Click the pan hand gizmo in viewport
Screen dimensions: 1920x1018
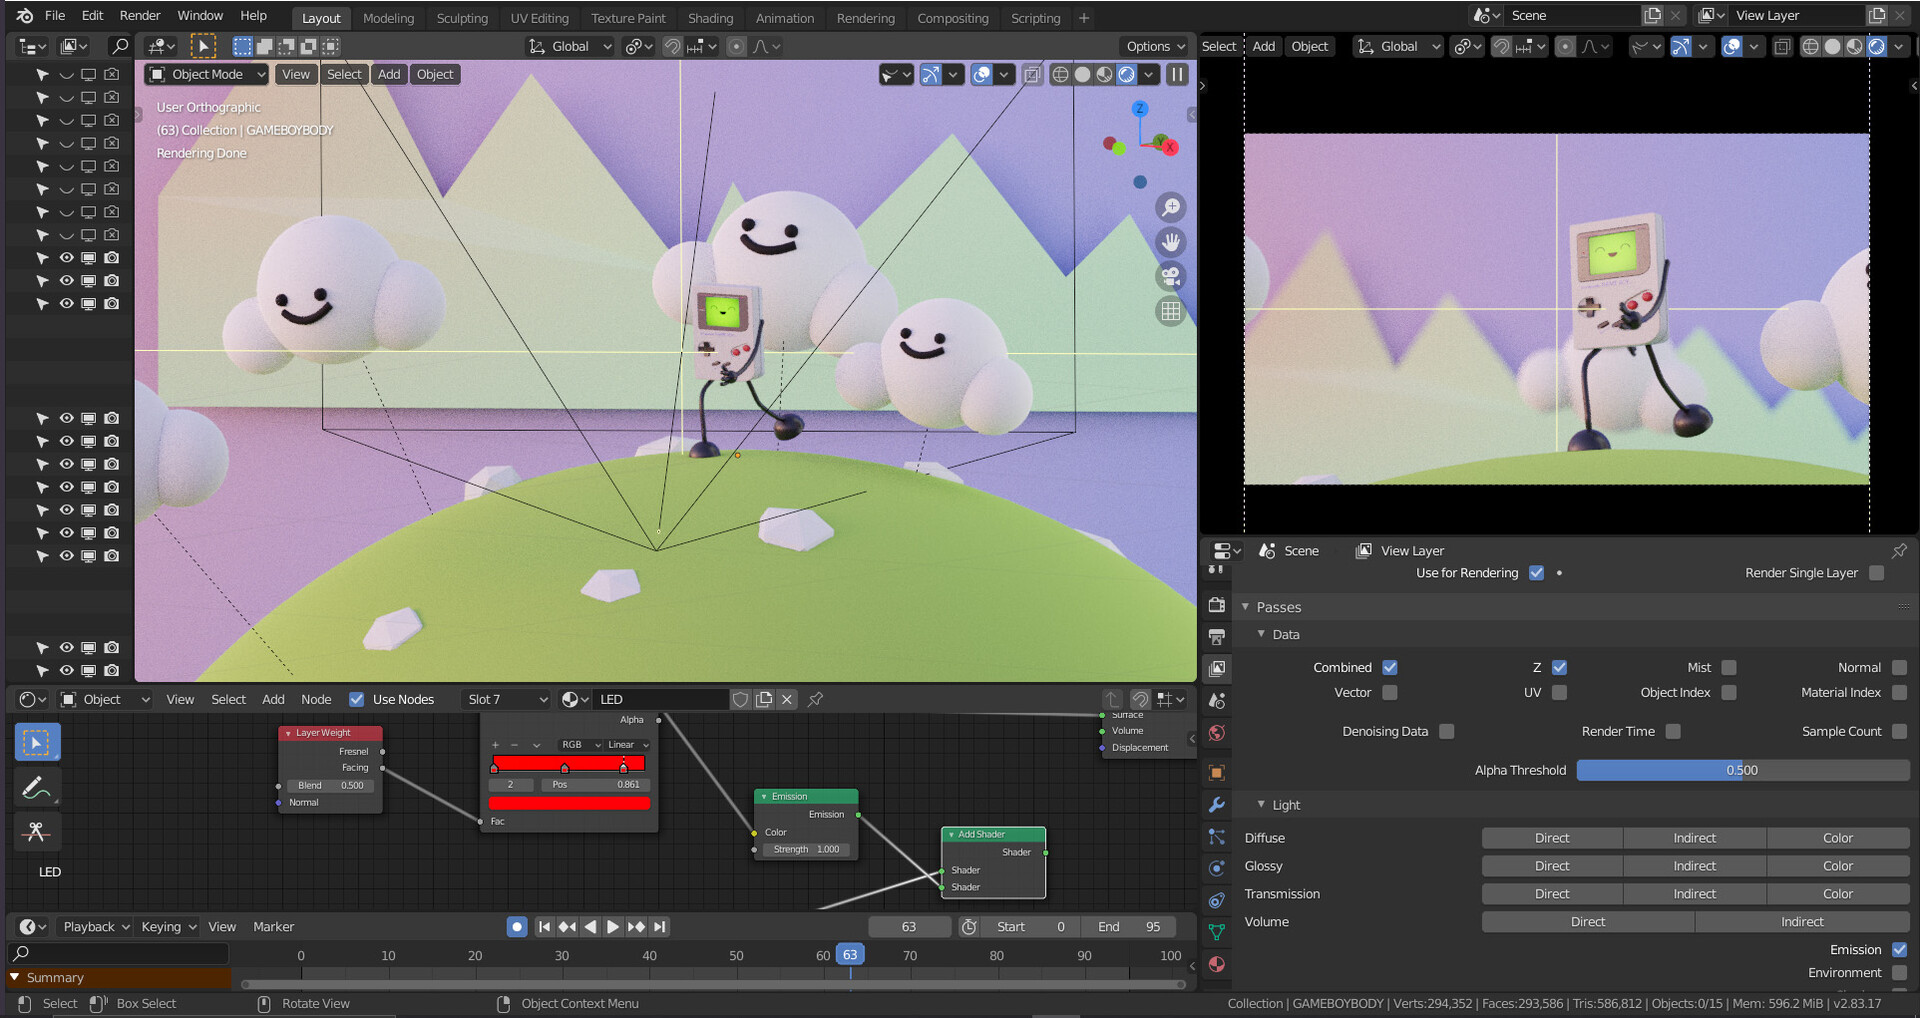coord(1170,242)
